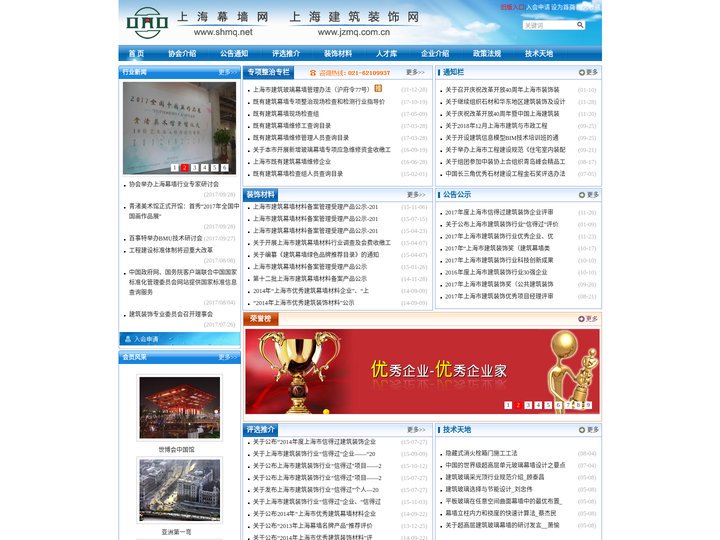Open 2016年度上海市建筑装饰行业30强企业

click(496, 272)
